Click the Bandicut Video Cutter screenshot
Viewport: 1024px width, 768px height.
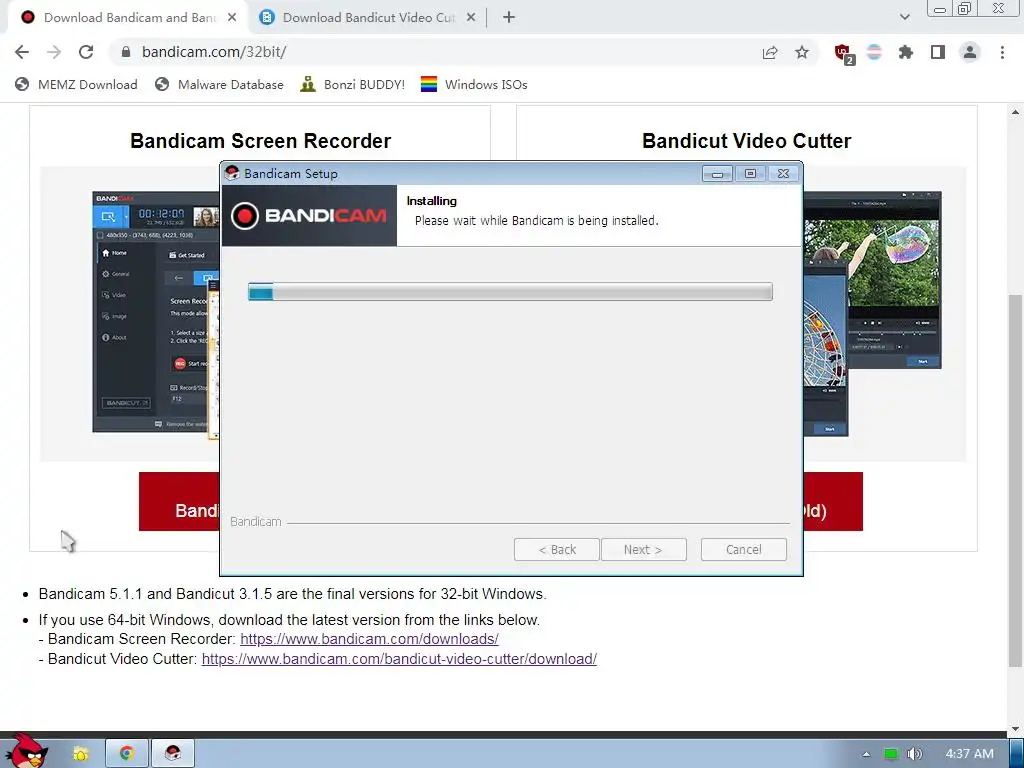pyautogui.click(x=872, y=313)
